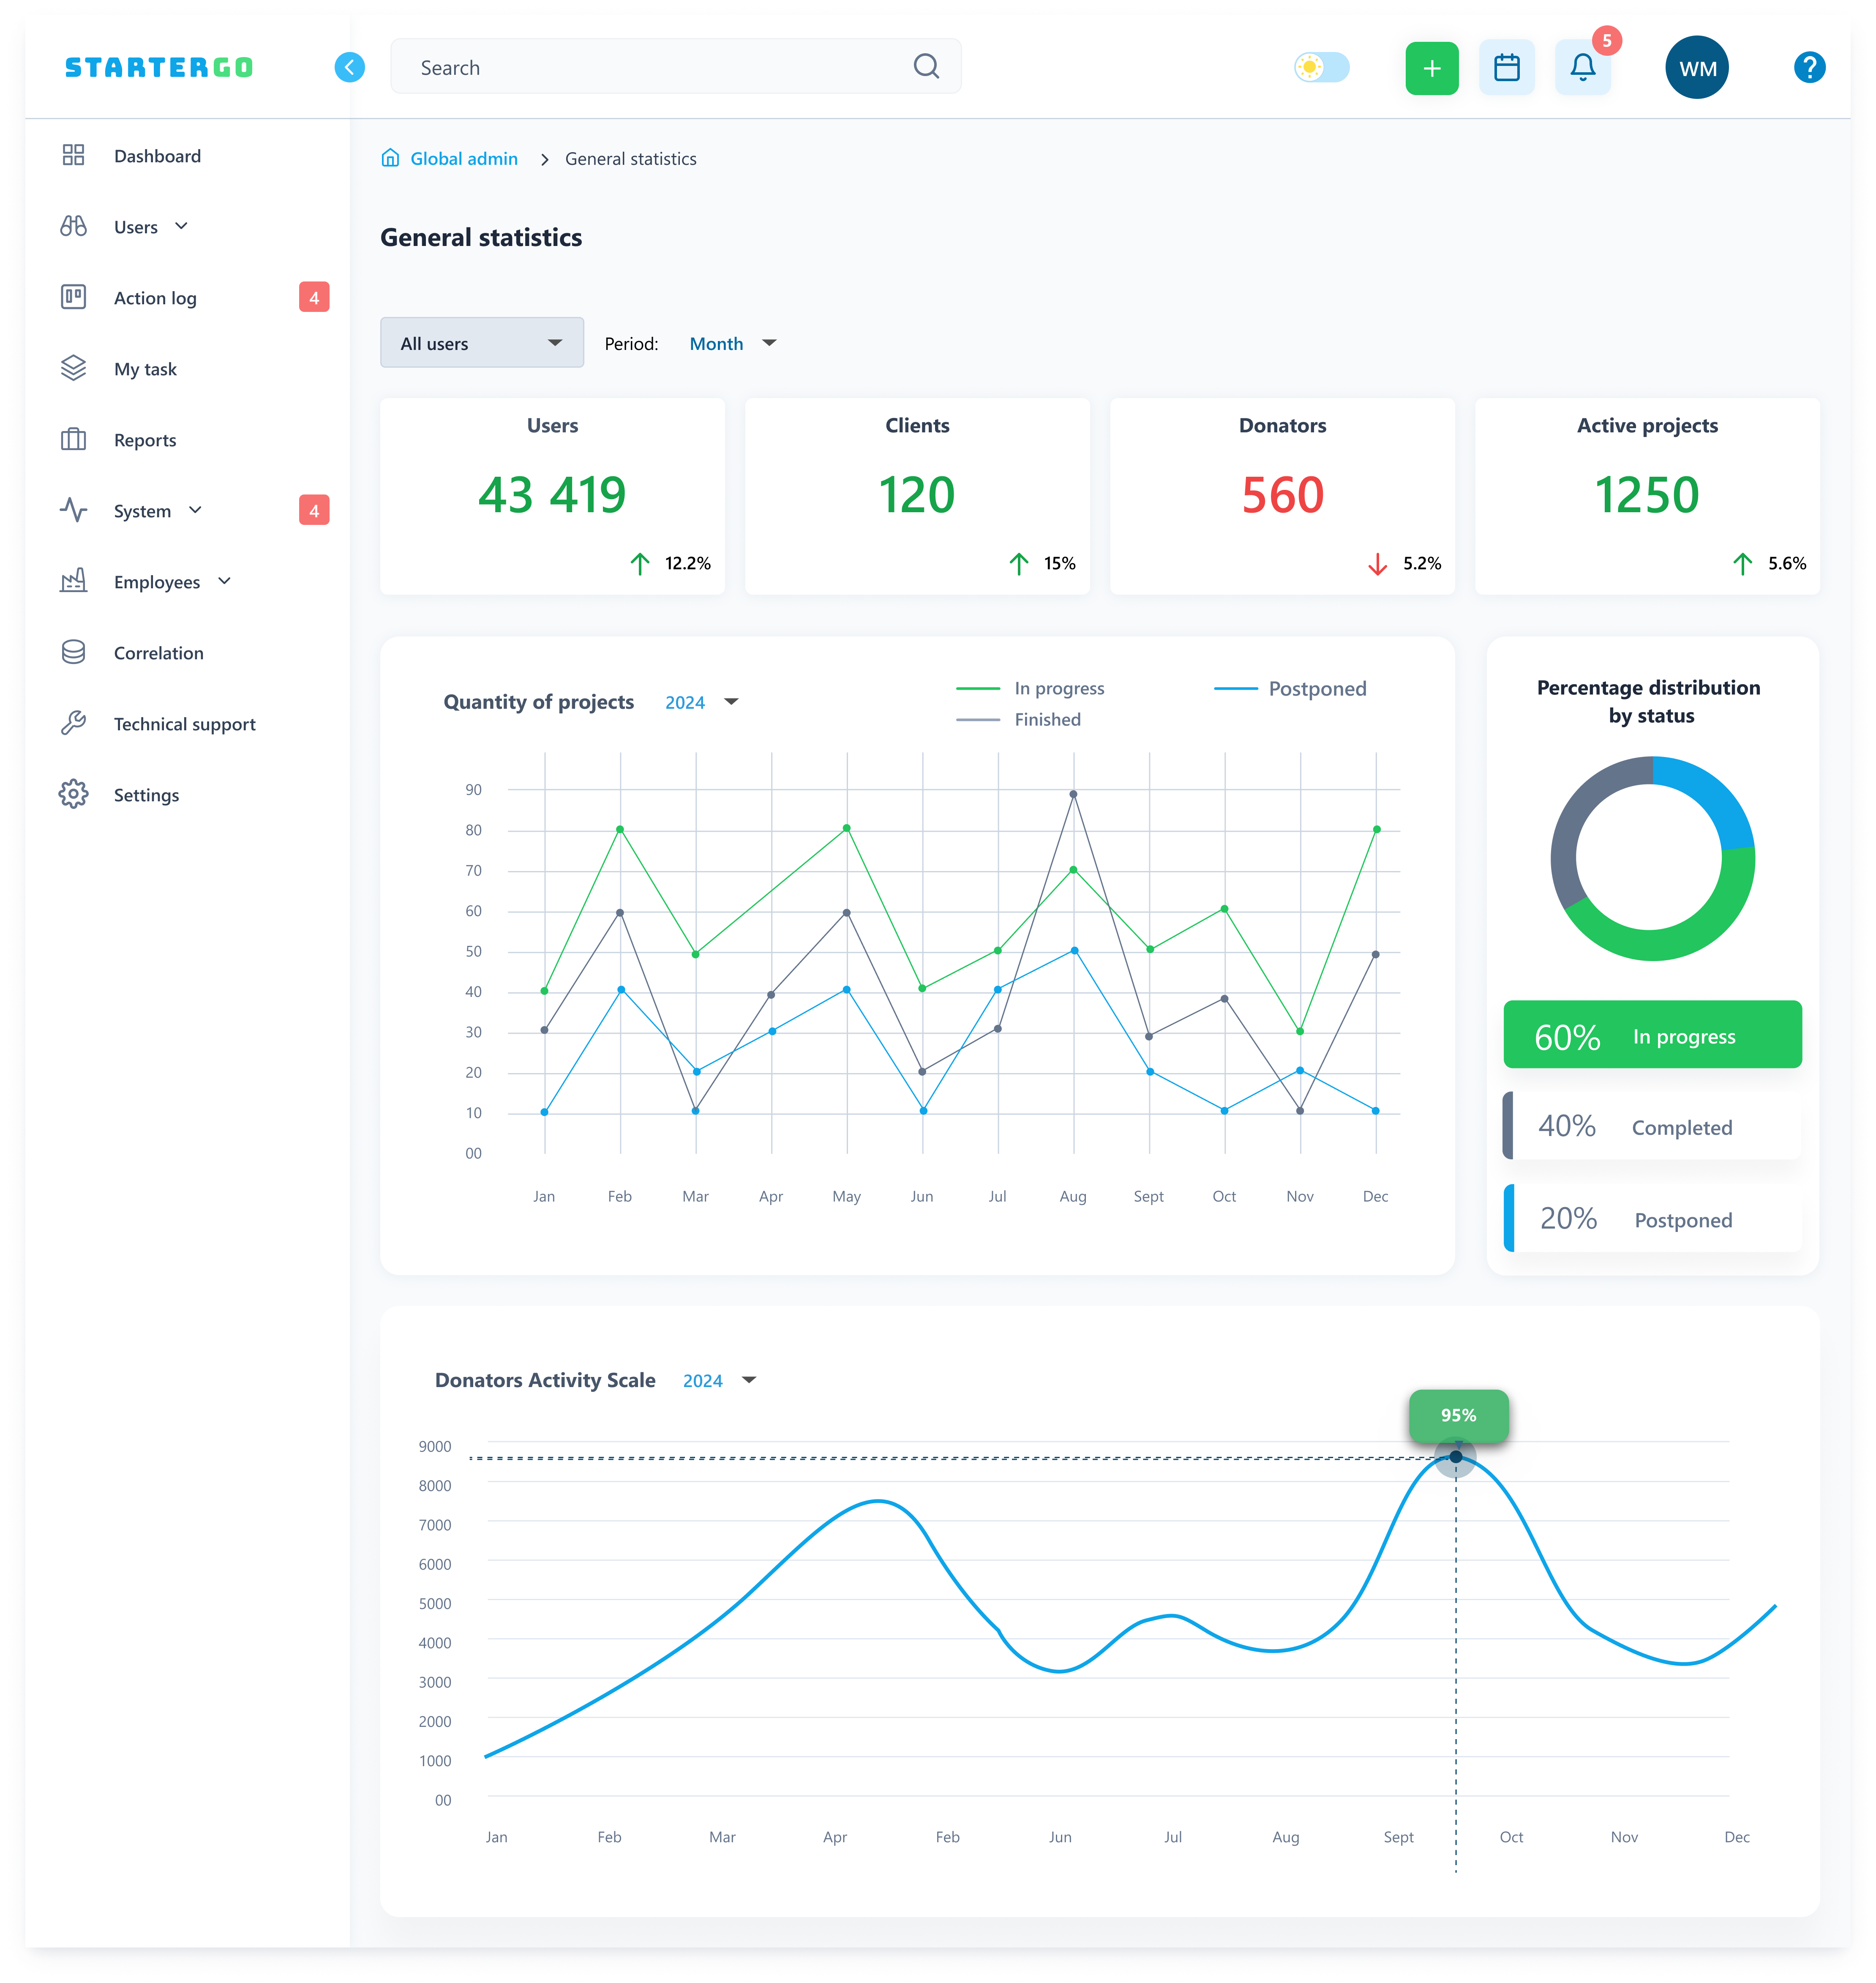Click the blue help question mark icon

[1809, 68]
